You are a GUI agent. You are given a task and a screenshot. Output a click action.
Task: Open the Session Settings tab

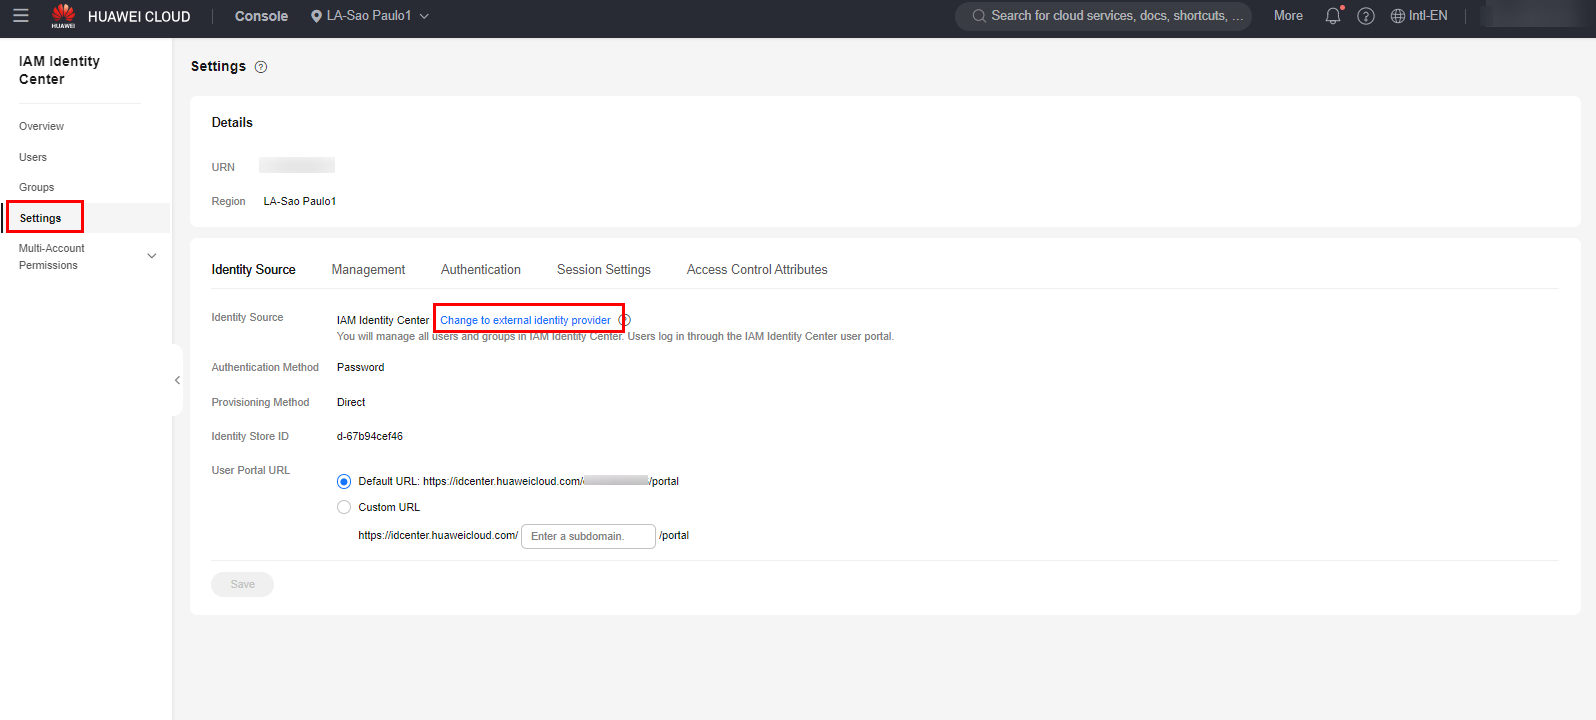click(x=603, y=270)
